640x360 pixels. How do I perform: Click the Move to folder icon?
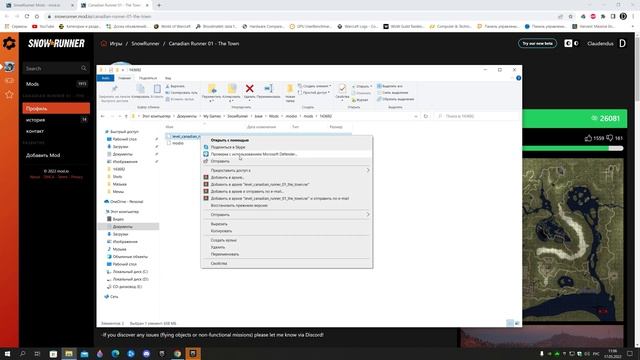coord(212,89)
